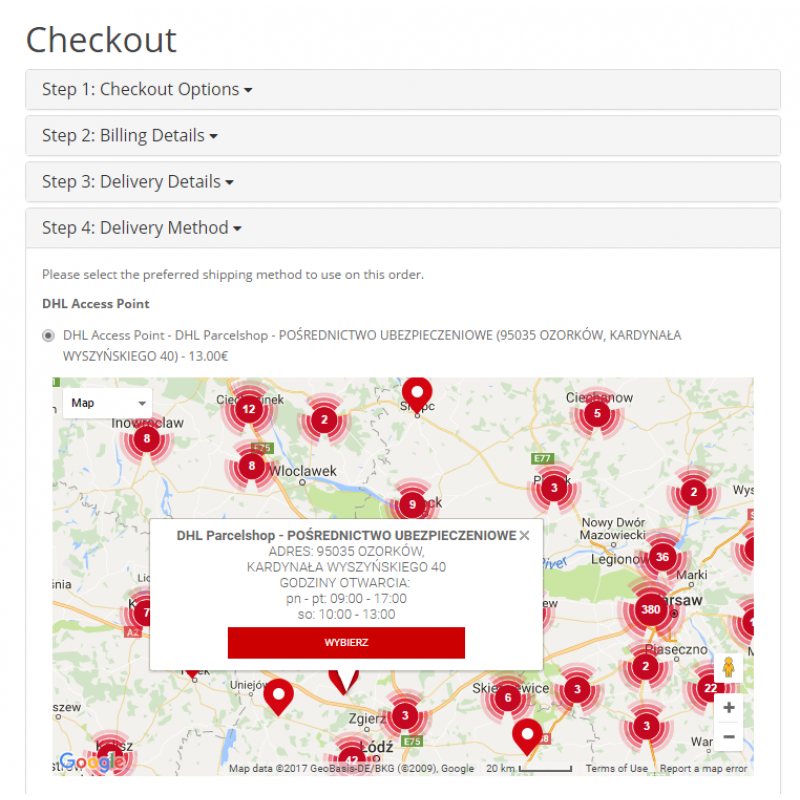This screenshot has width=800, height=800.
Task: Select the pin marker below Skierniewice
Action: [527, 737]
